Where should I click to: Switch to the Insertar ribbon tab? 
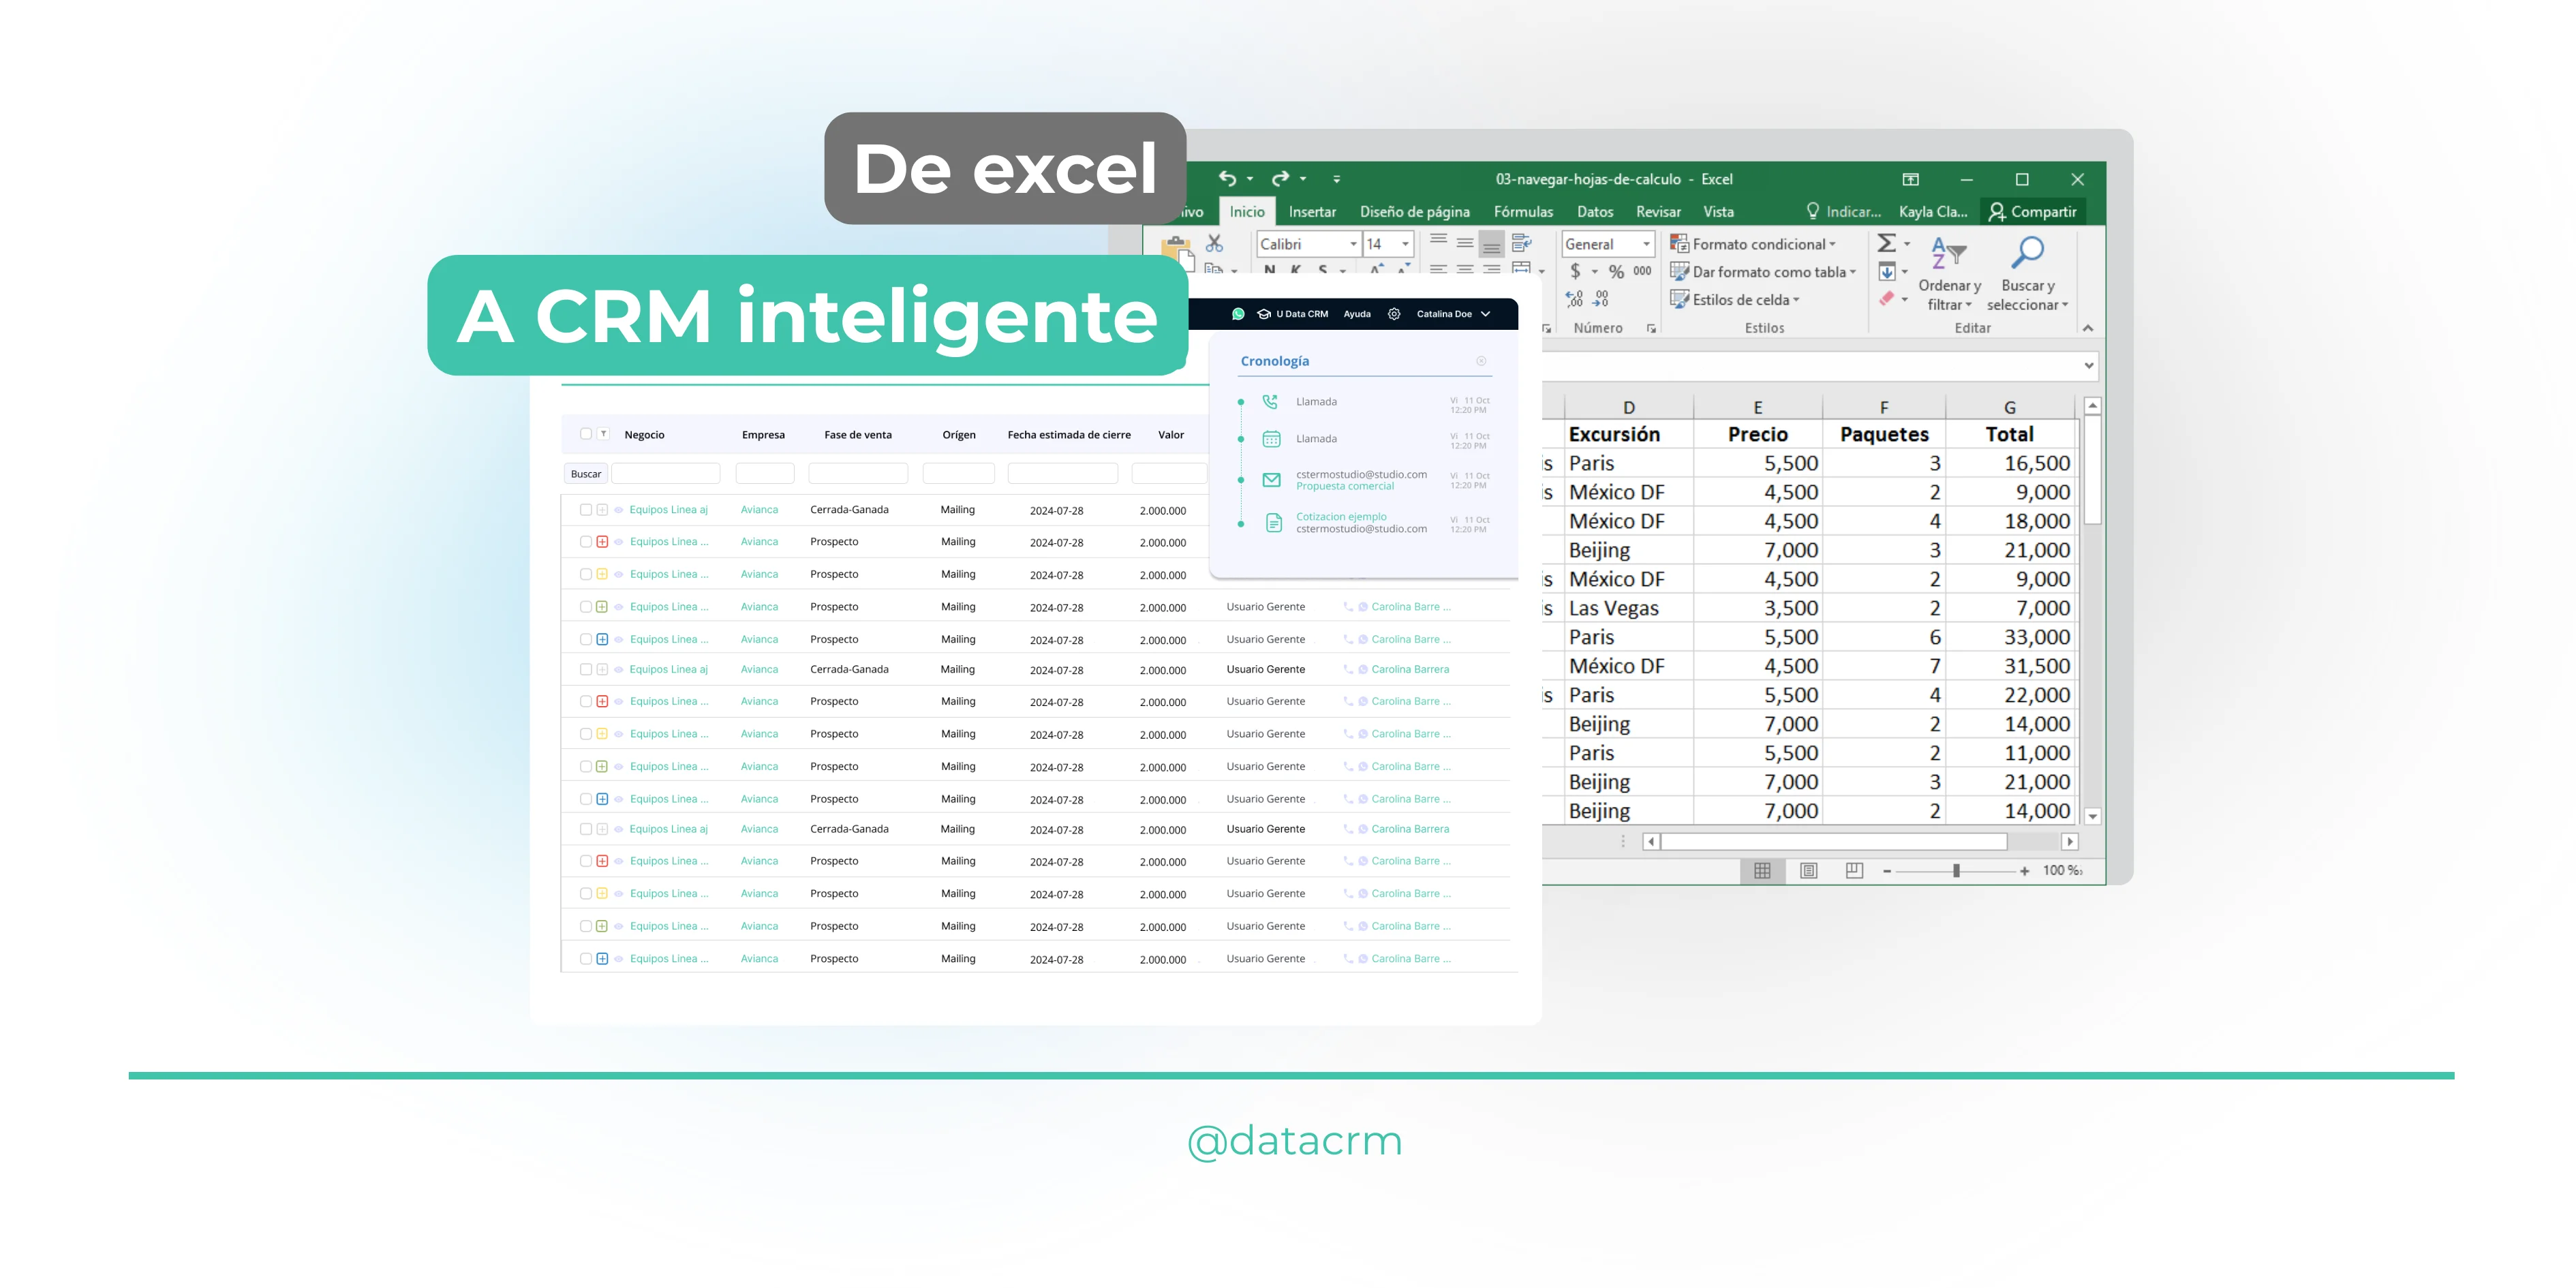click(1312, 212)
